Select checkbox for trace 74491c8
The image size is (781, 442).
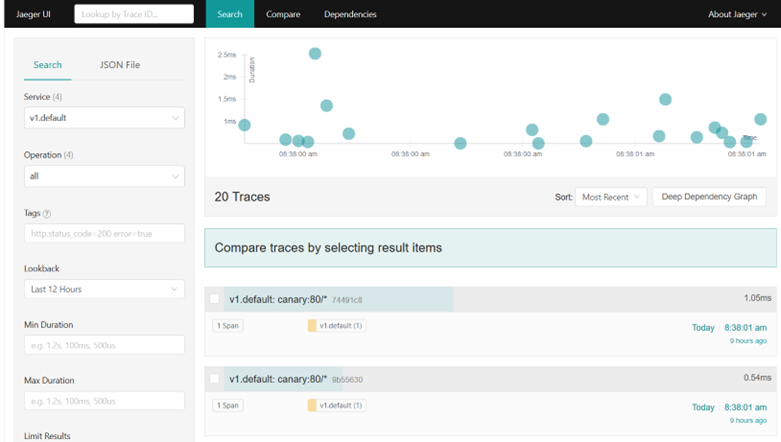(x=215, y=299)
